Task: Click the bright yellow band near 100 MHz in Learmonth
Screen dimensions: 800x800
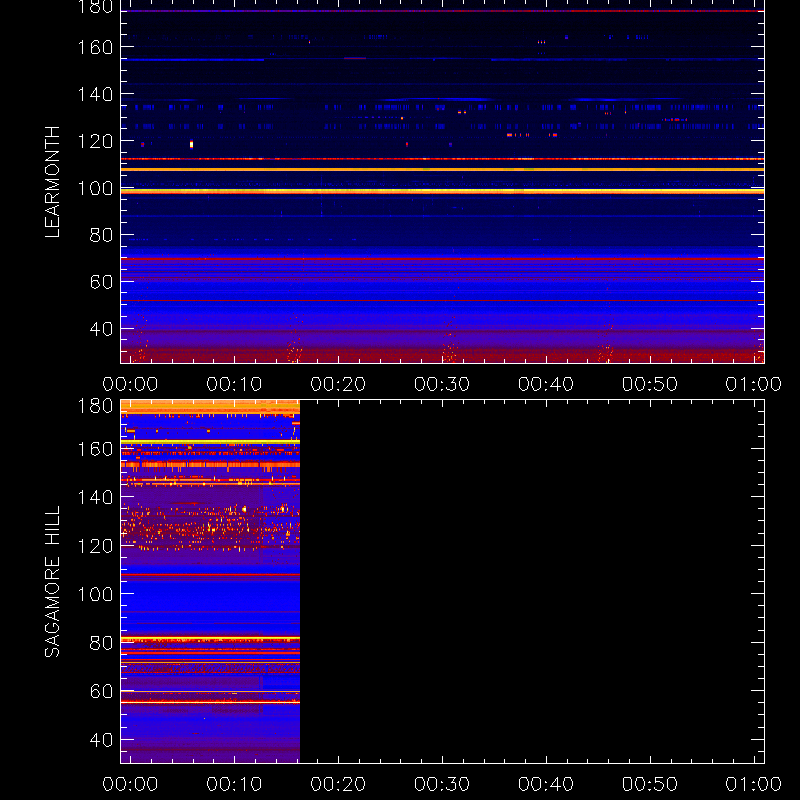Action: [442, 191]
